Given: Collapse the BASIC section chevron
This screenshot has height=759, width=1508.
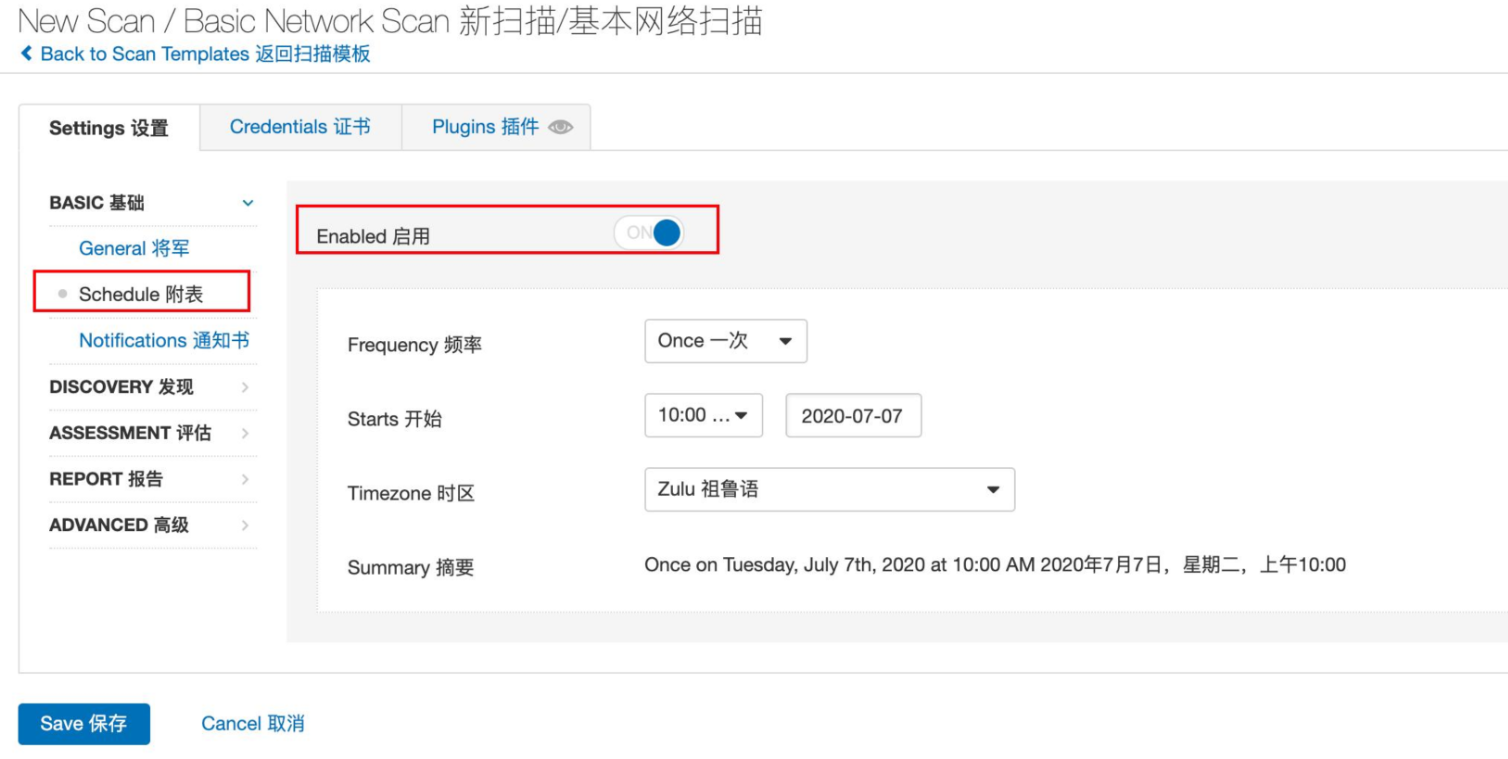Looking at the screenshot, I should [x=248, y=204].
